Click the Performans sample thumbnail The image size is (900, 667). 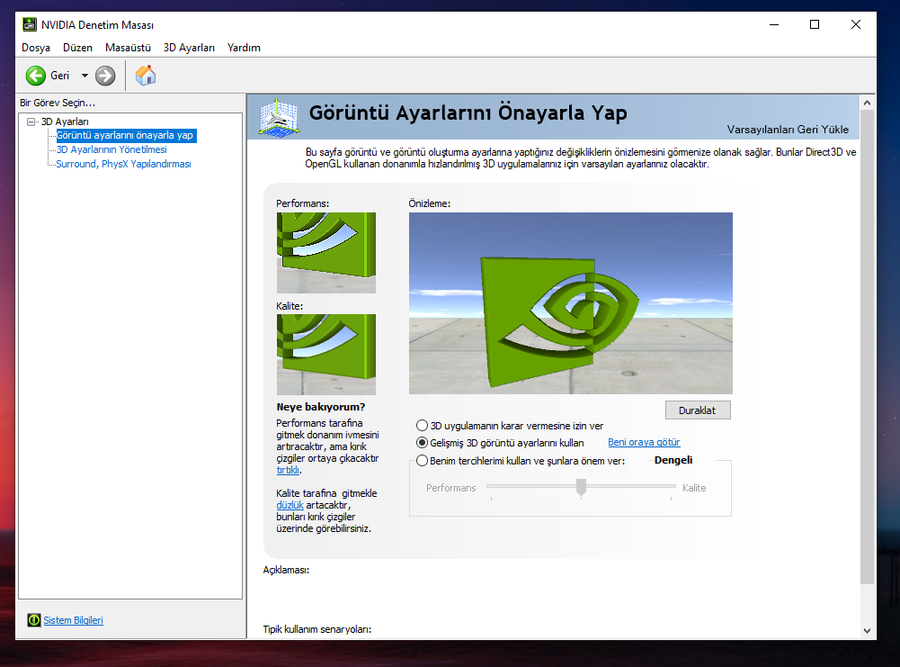(326, 253)
